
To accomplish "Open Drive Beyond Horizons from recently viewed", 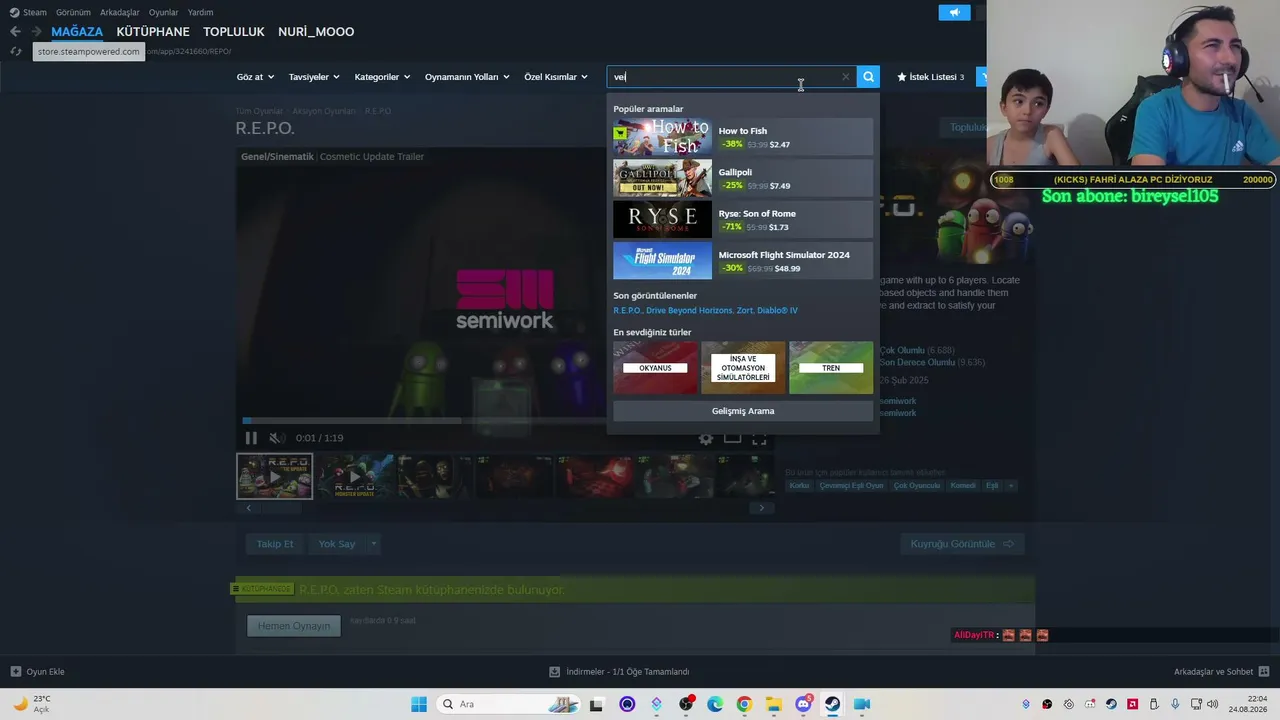I will pyautogui.click(x=689, y=311).
